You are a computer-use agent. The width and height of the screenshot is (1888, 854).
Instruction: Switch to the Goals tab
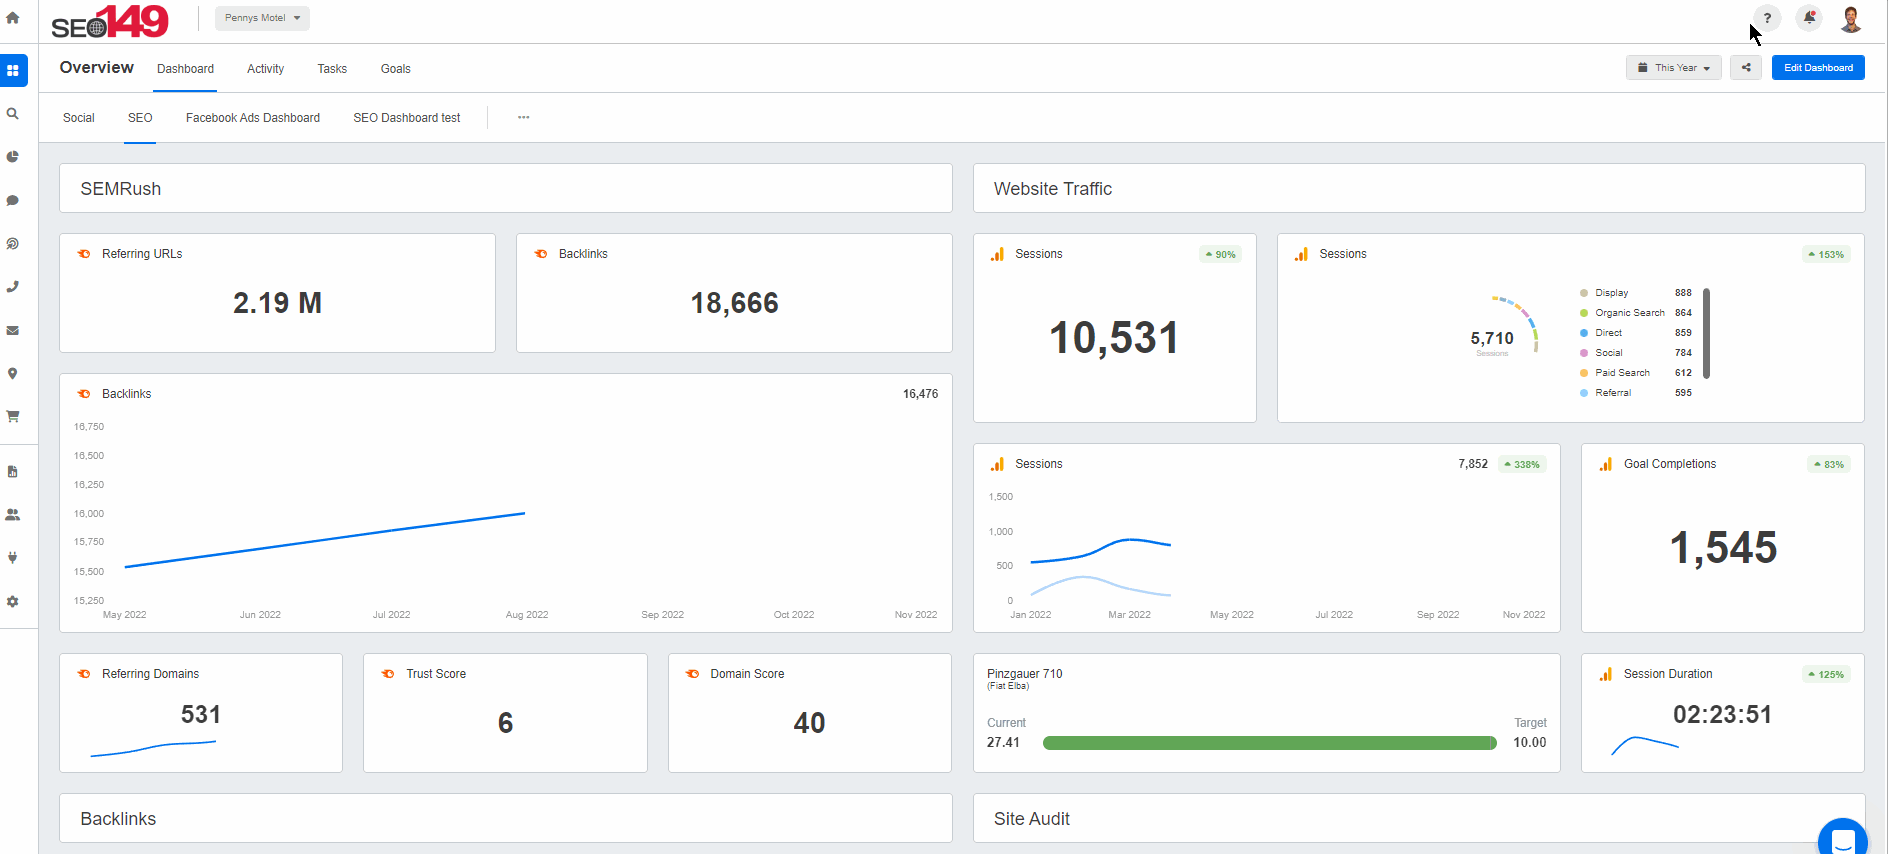click(x=396, y=69)
